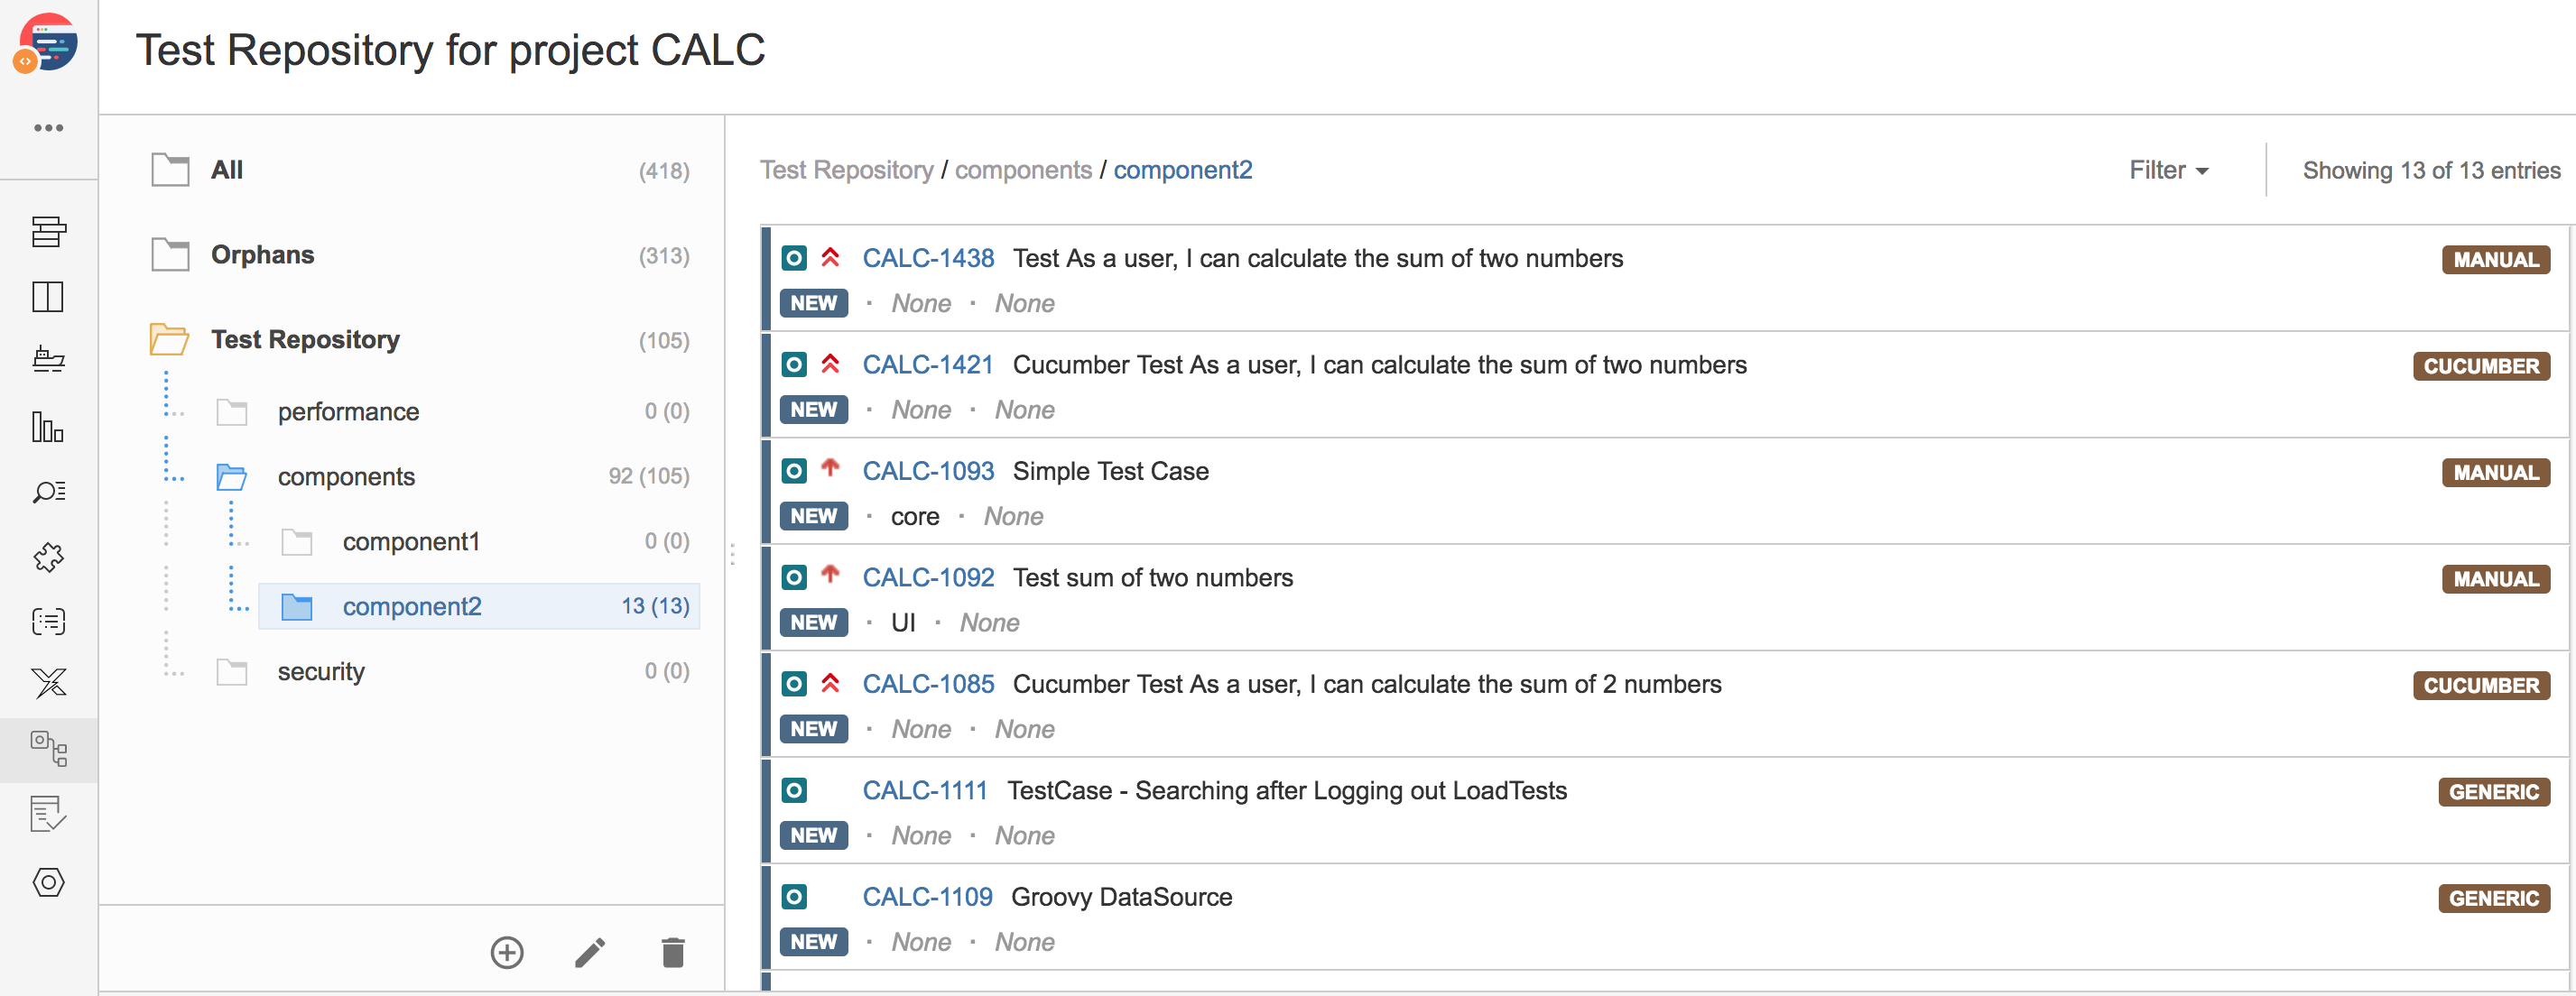Open the Xray X icon in sidebar

[48, 684]
